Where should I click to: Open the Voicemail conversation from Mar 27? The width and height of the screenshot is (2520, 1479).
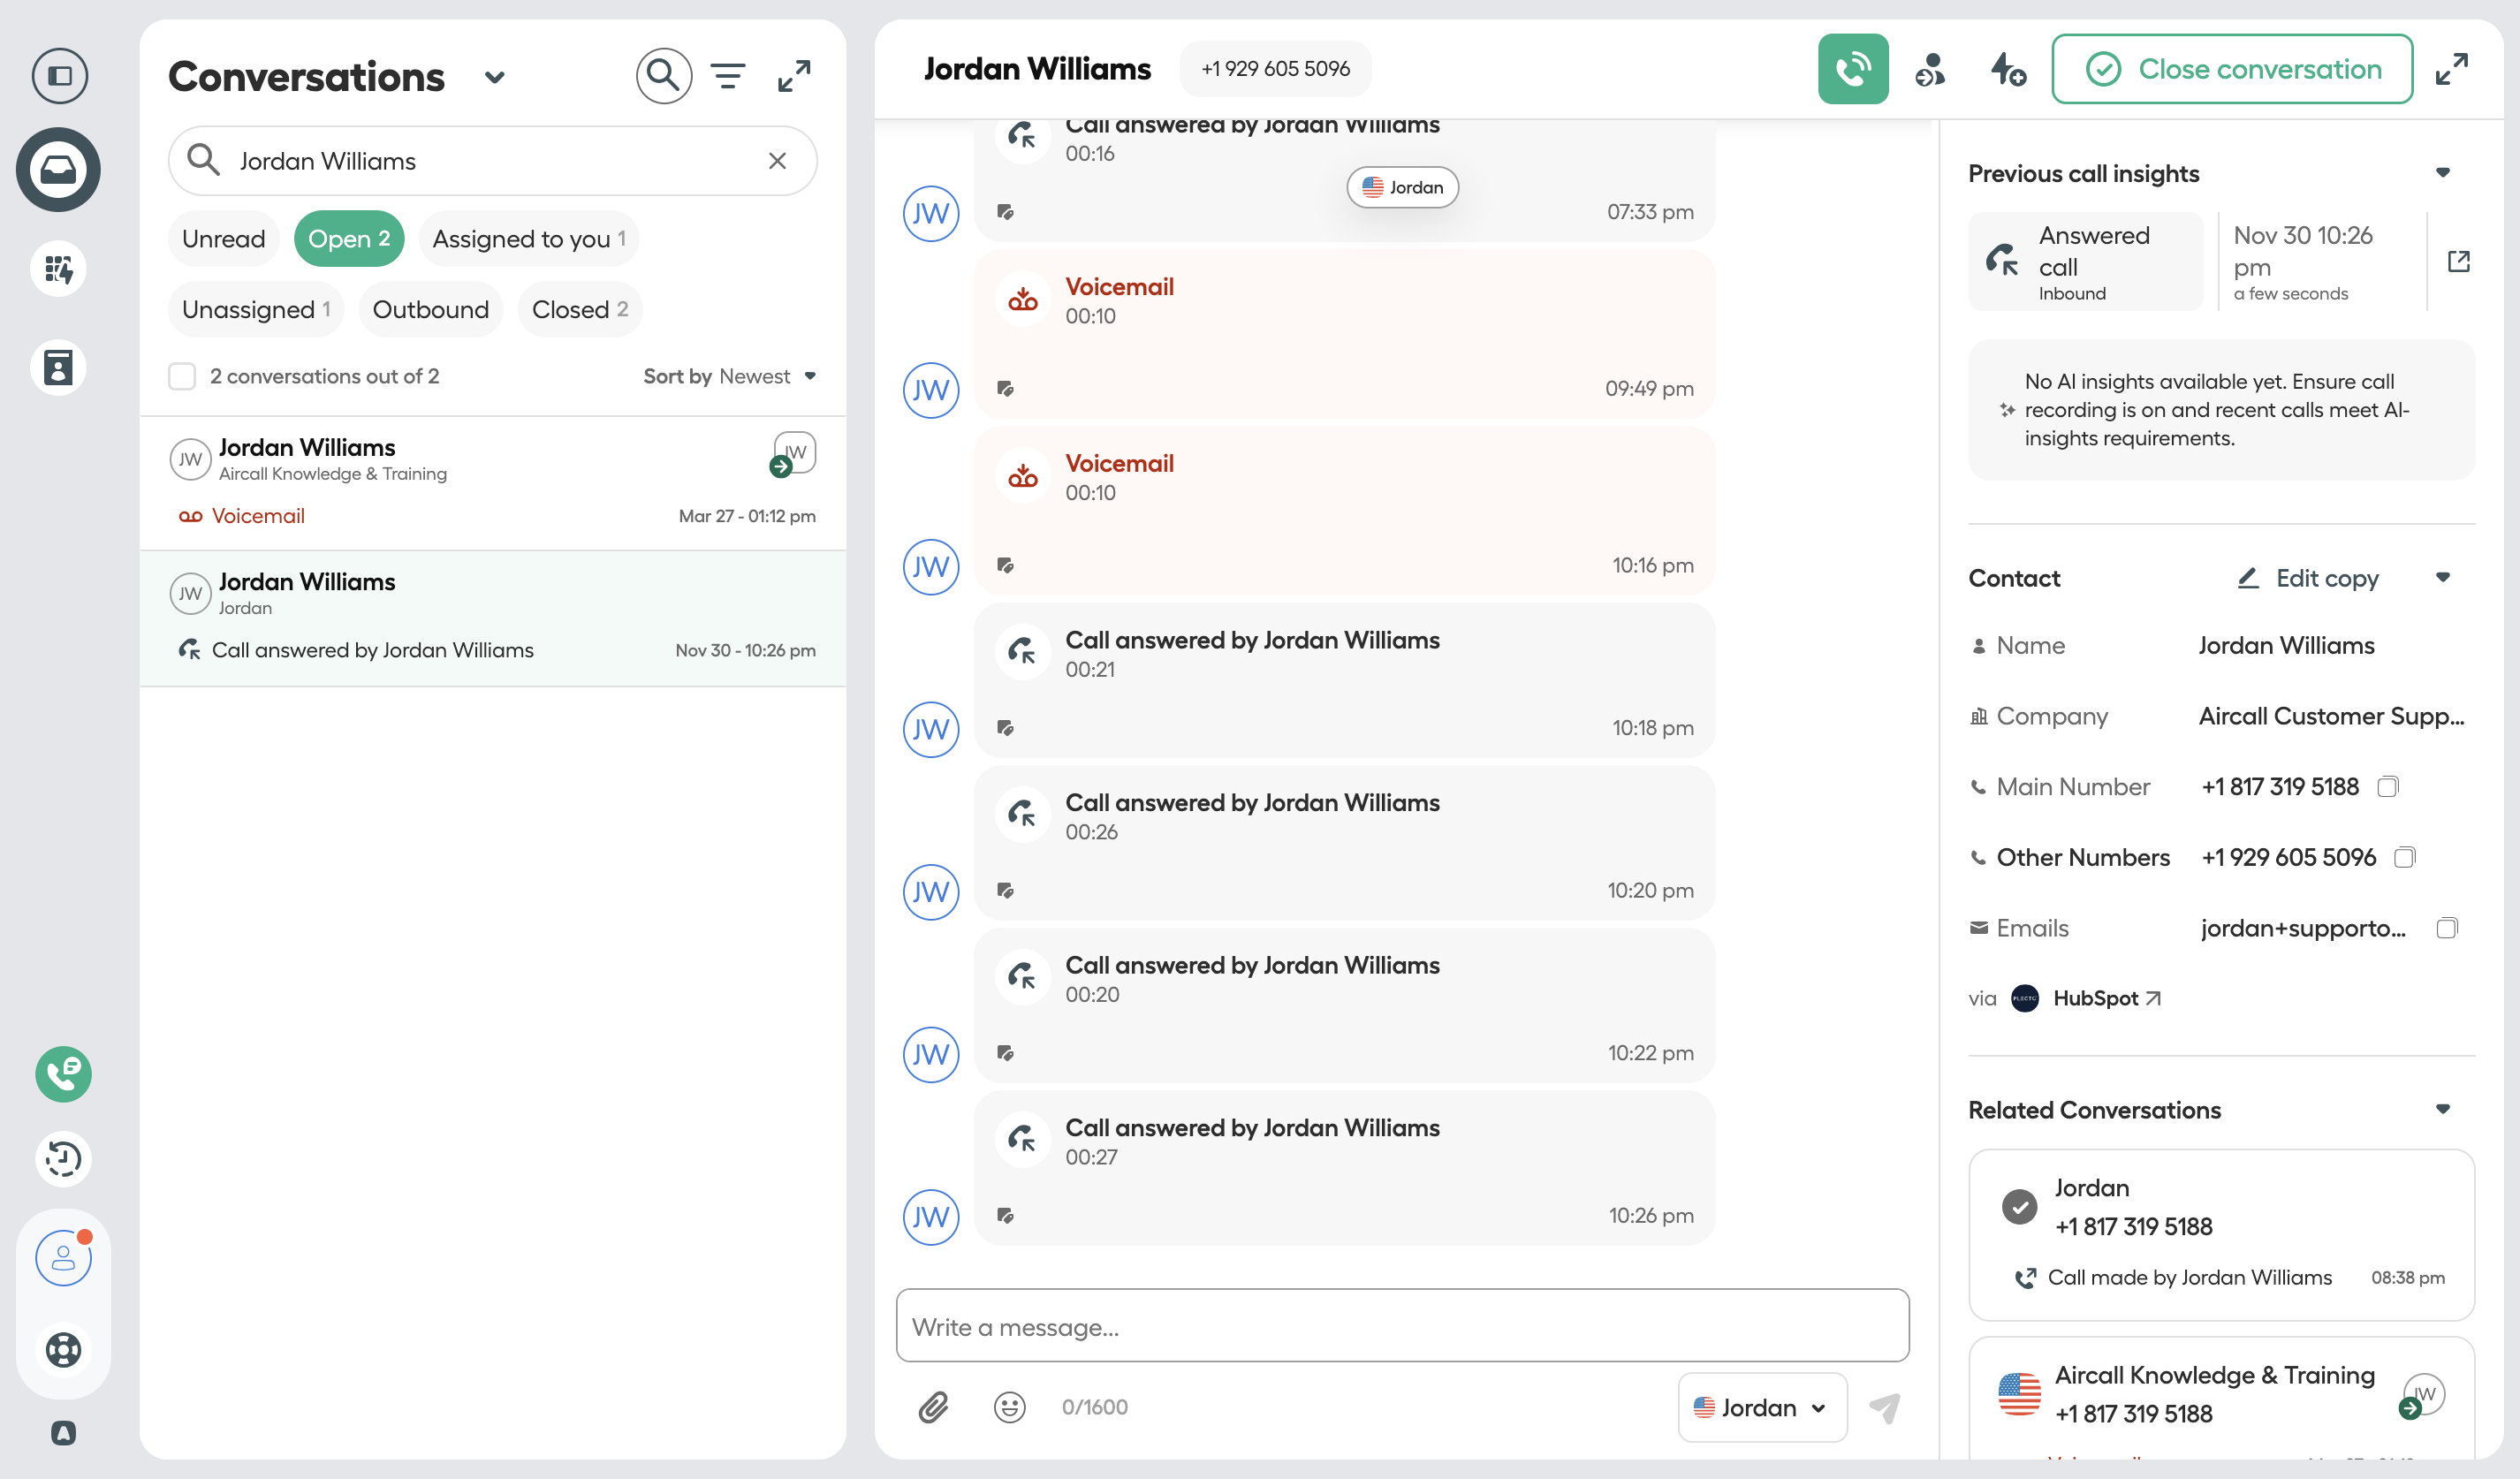coord(492,482)
